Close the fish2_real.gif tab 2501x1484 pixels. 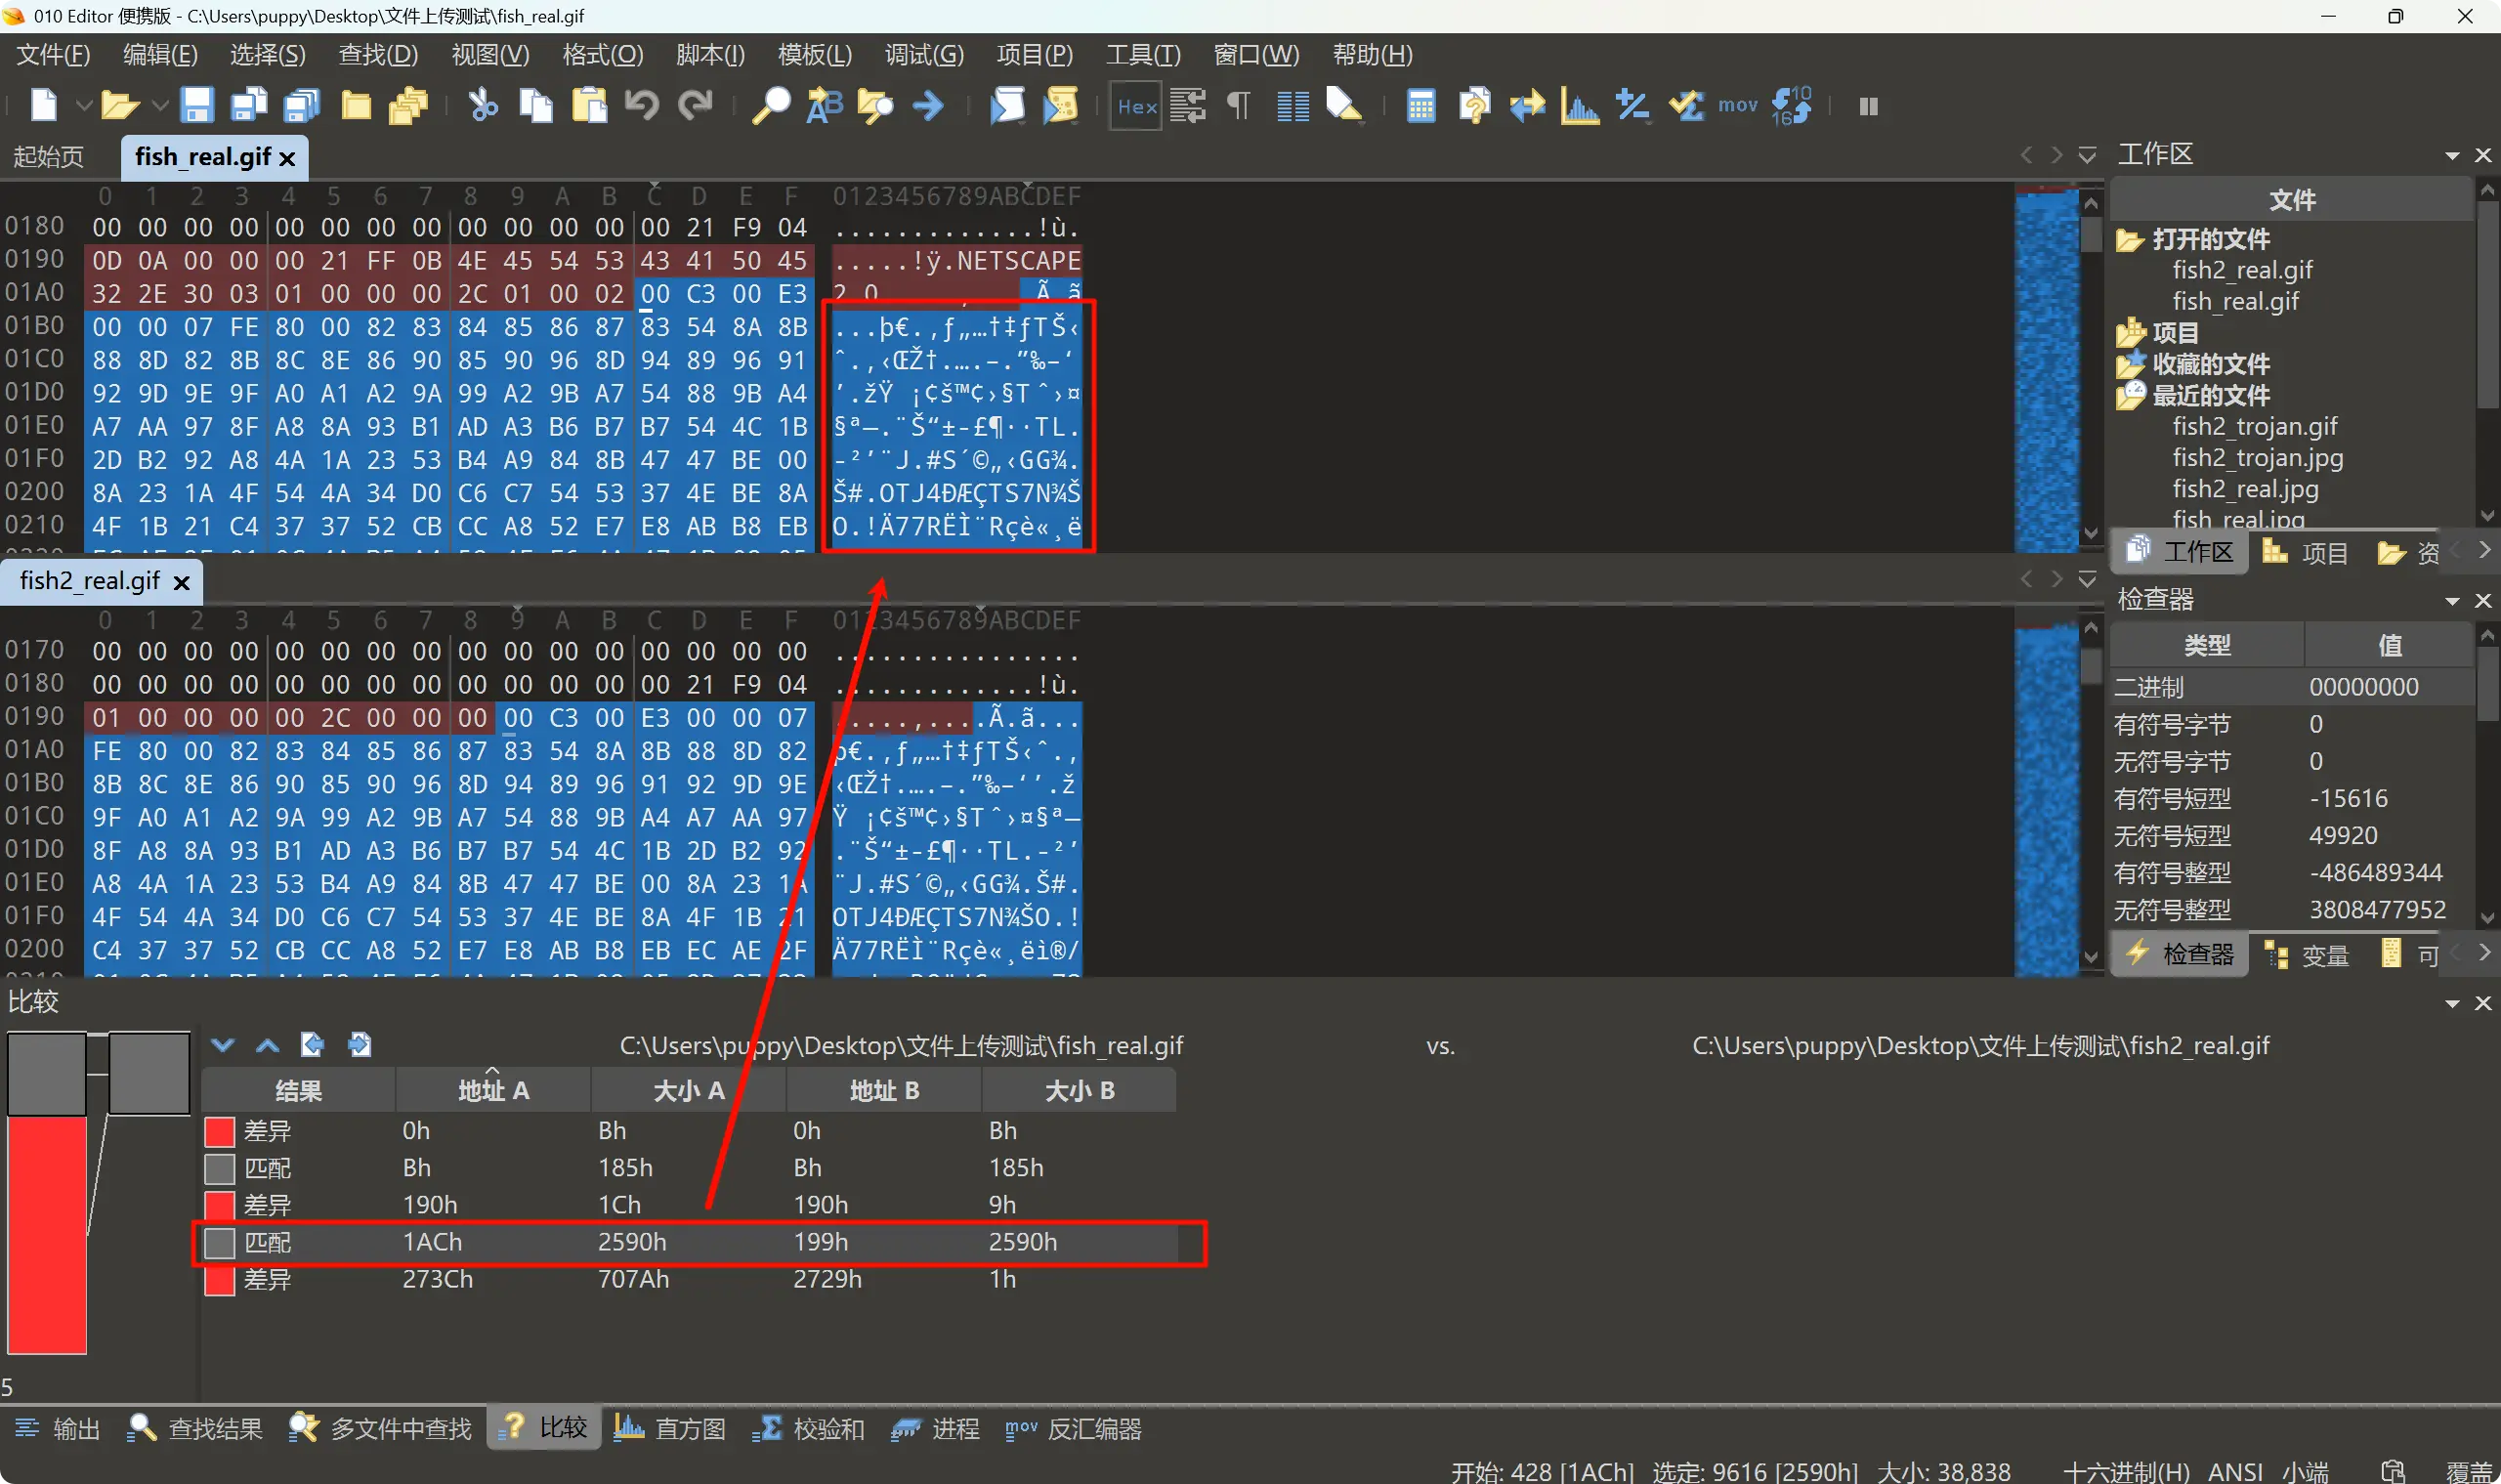[181, 582]
